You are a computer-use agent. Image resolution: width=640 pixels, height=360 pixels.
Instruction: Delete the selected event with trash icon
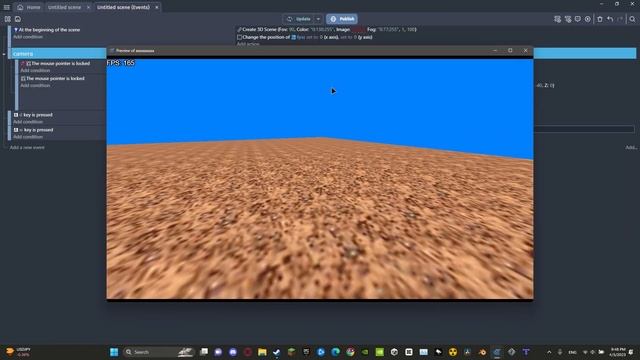600,19
